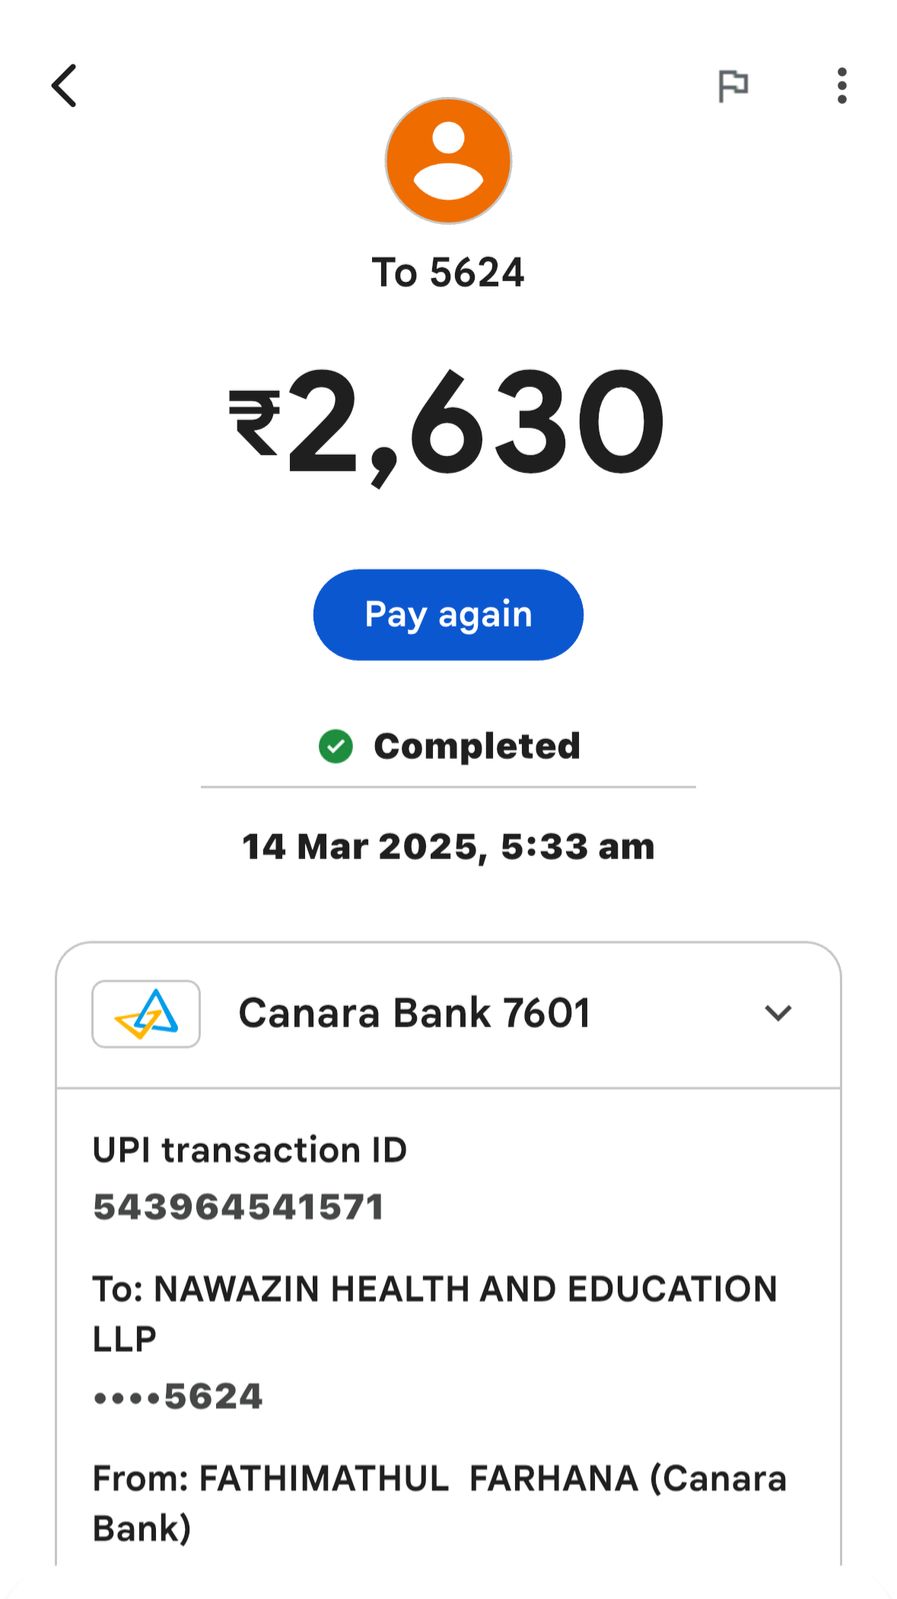Image resolution: width=897 pixels, height=1599 pixels.
Task: Tap the UPI transaction ID label
Action: point(250,1150)
